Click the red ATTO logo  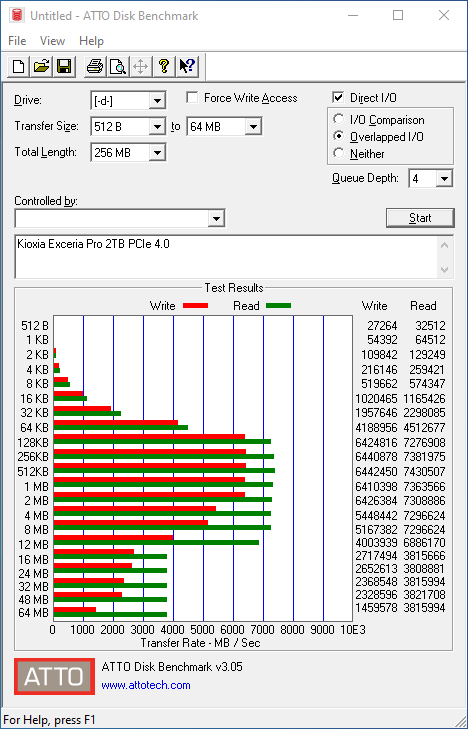tap(54, 676)
